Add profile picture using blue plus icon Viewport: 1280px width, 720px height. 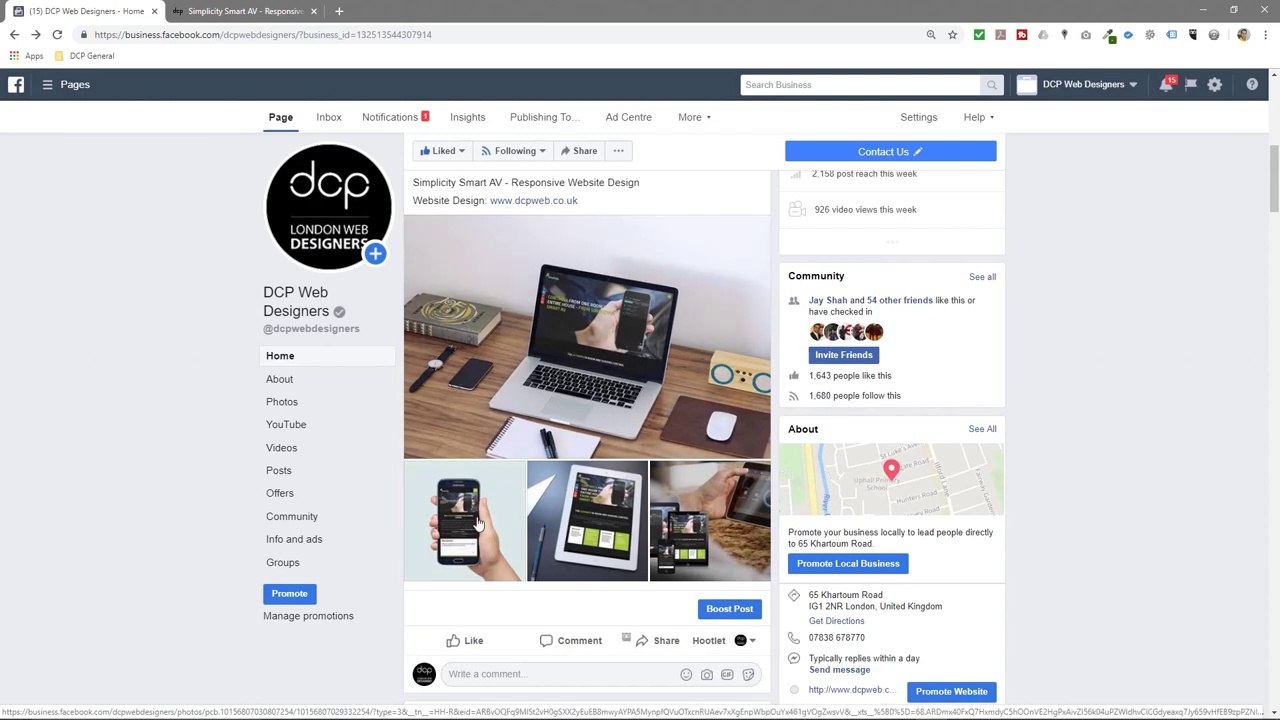[x=375, y=254]
